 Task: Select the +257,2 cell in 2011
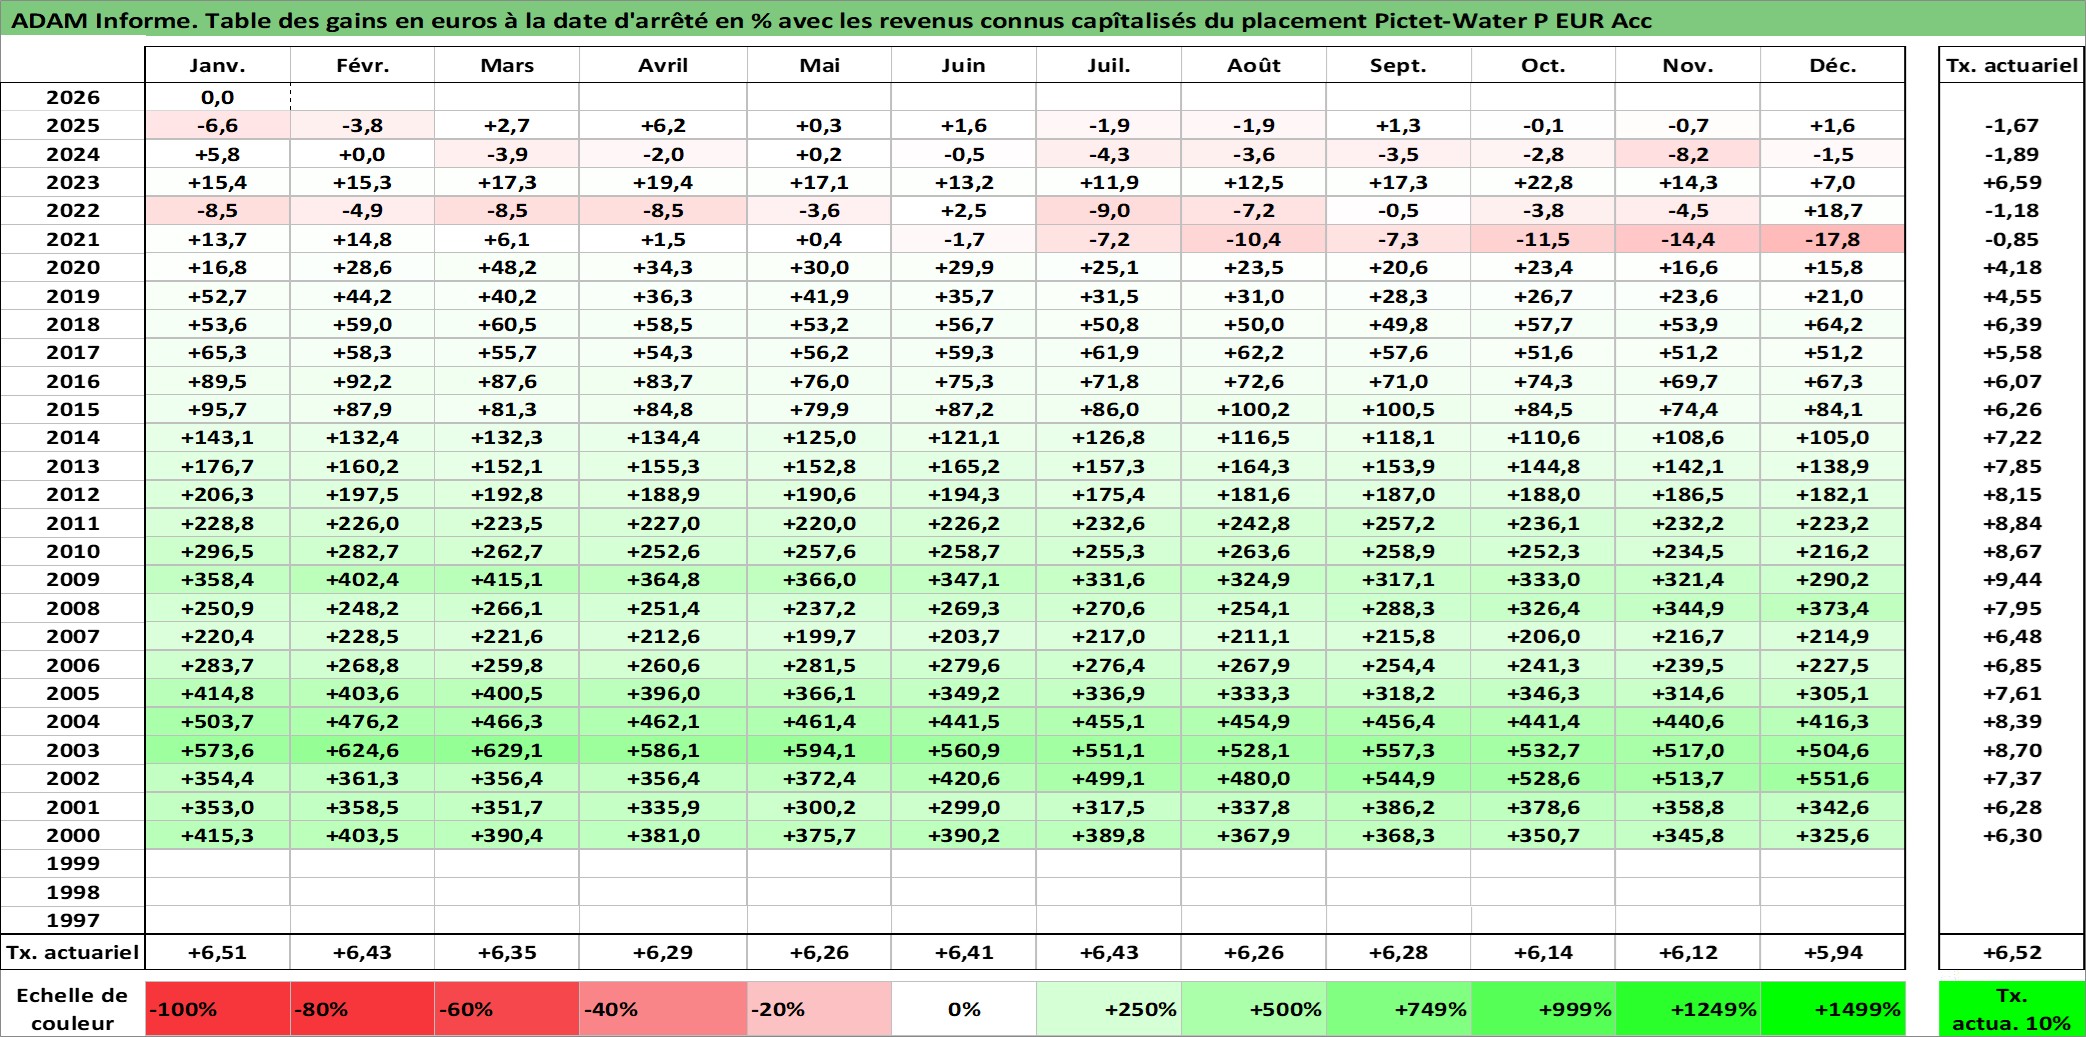[1399, 523]
